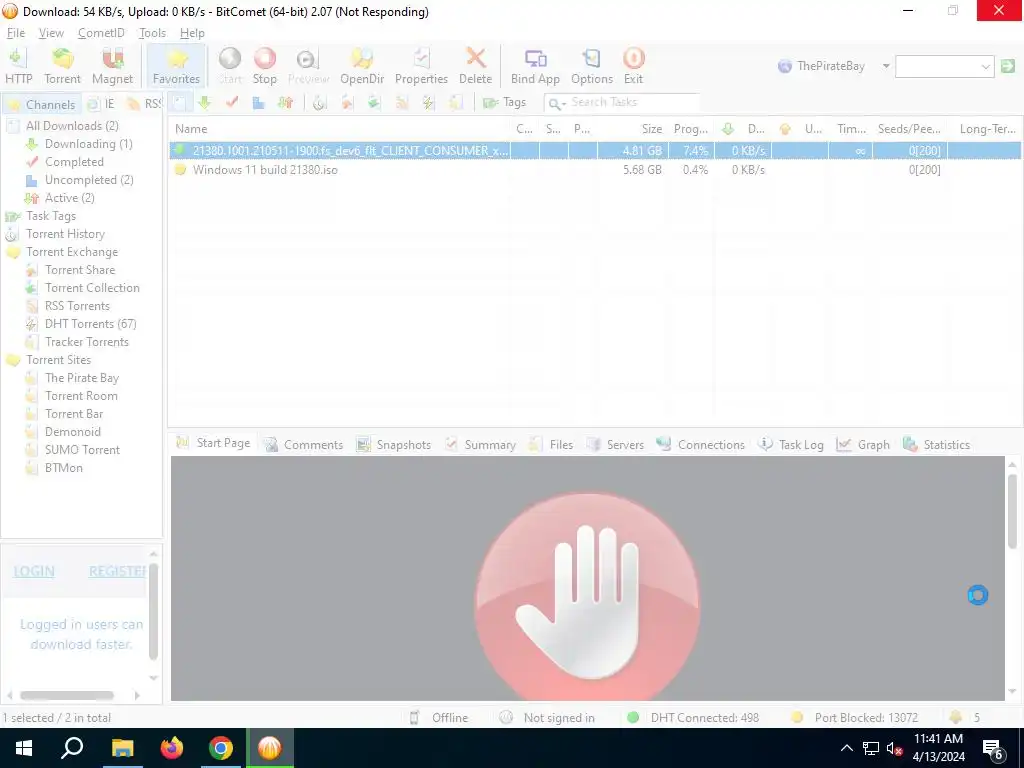The height and width of the screenshot is (768, 1024).
Task: Collapse the Torrent Sites tree node
Action: click(13, 360)
